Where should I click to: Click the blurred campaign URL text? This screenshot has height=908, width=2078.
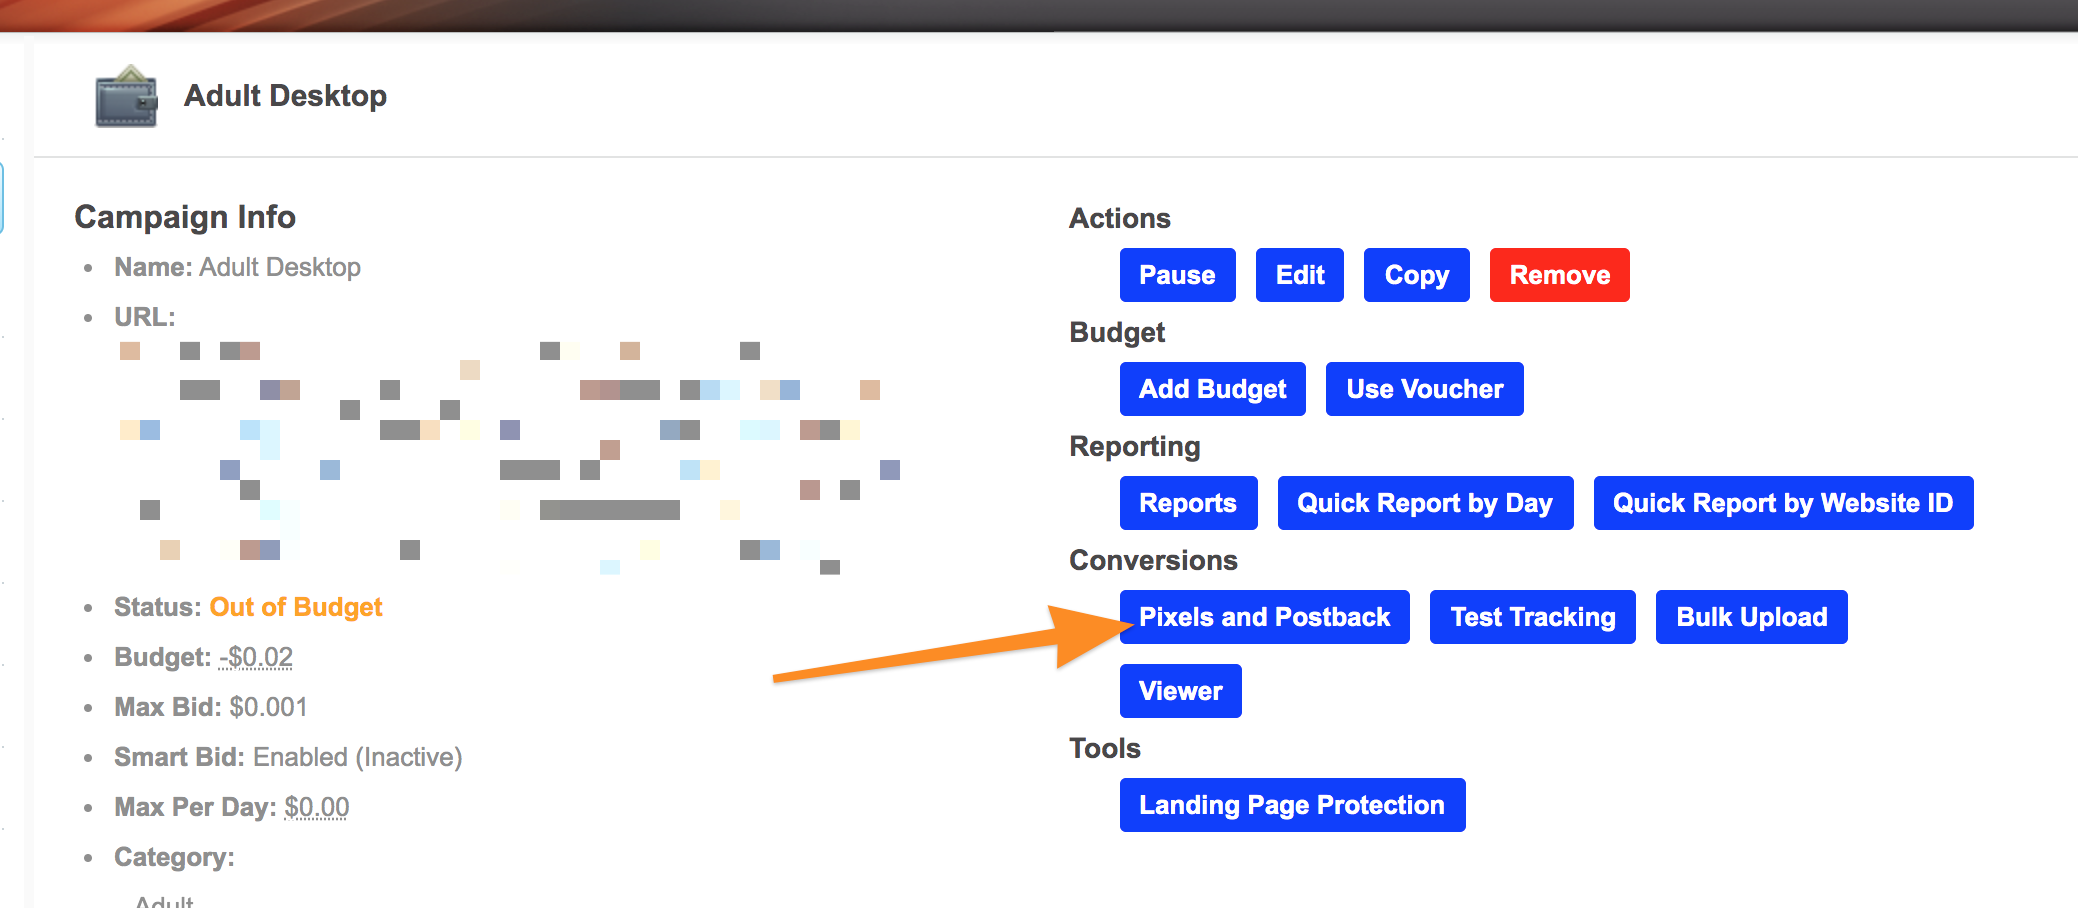coord(510,450)
